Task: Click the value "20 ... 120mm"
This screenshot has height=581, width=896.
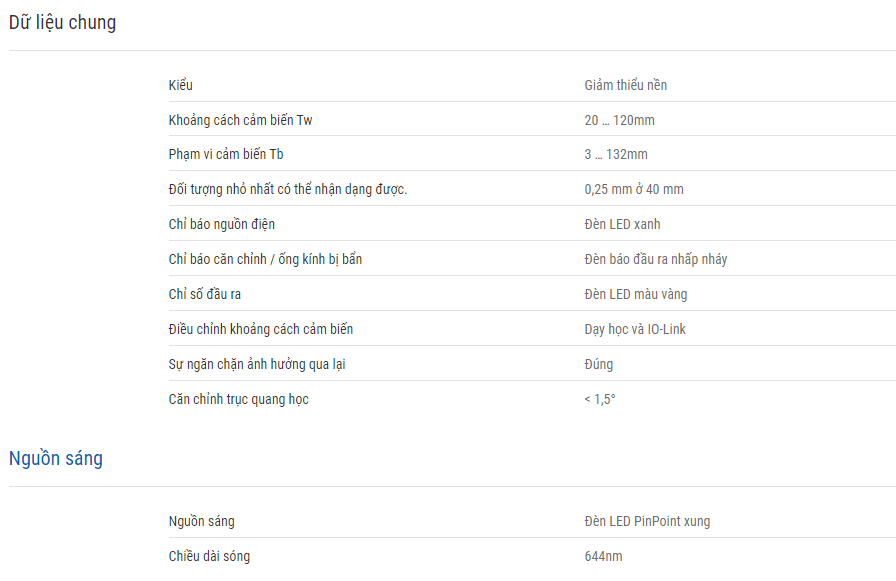Action: click(619, 120)
